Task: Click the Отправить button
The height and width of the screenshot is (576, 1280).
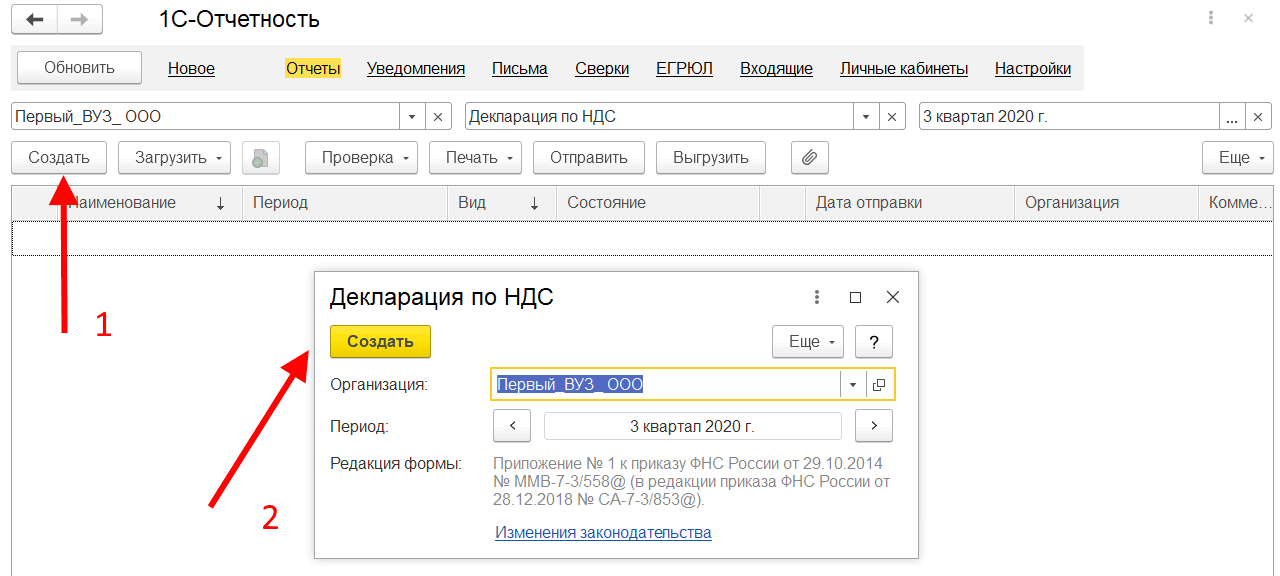Action: (589, 157)
